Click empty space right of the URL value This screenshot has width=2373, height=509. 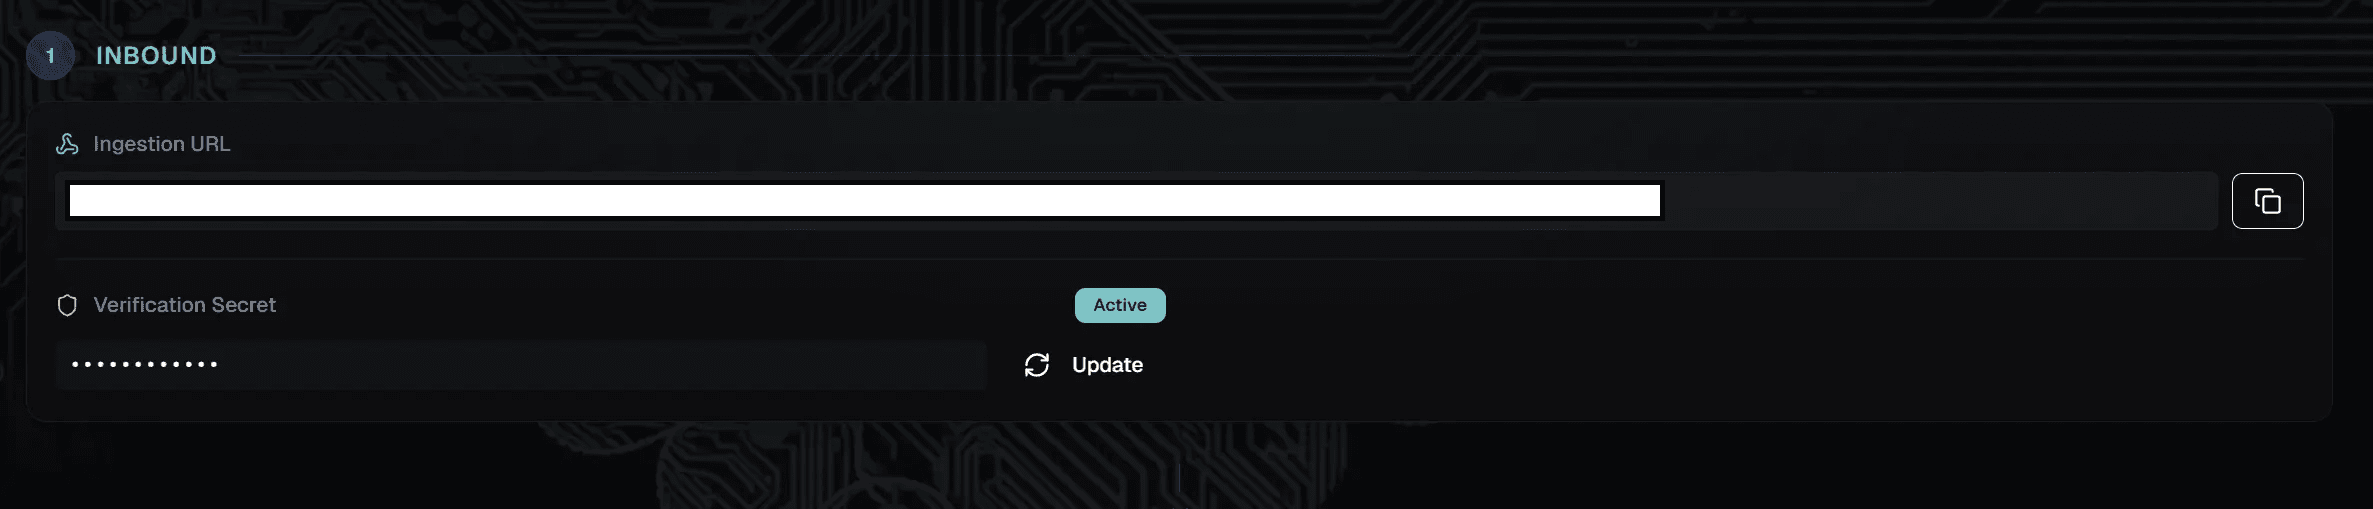click(1940, 201)
